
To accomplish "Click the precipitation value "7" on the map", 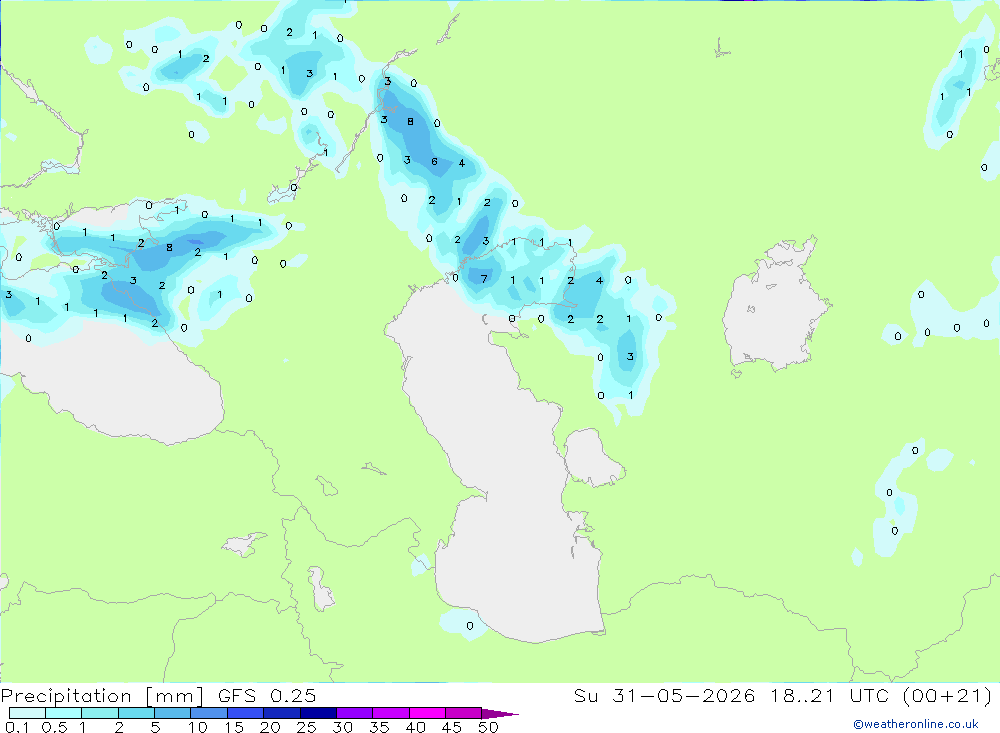I will click(484, 279).
